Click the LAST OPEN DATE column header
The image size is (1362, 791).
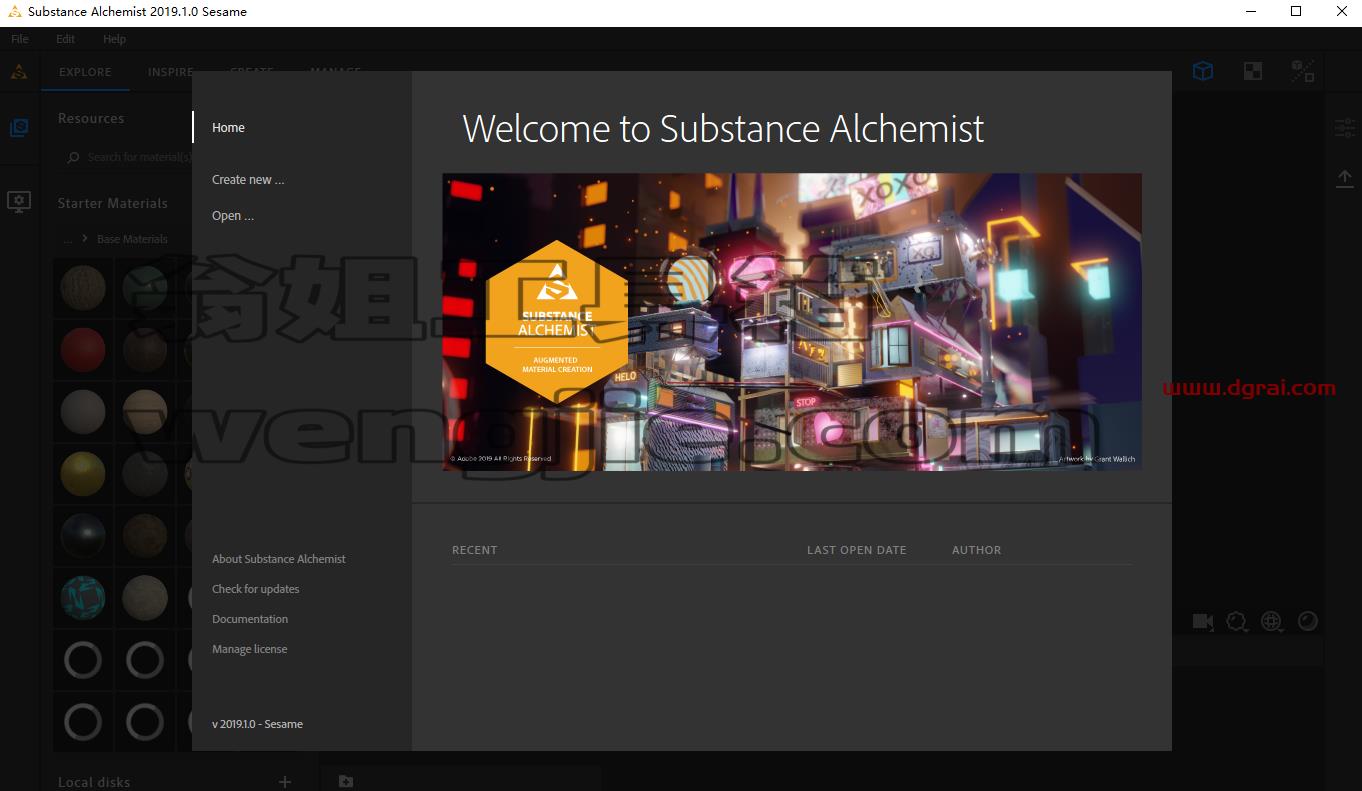(857, 550)
